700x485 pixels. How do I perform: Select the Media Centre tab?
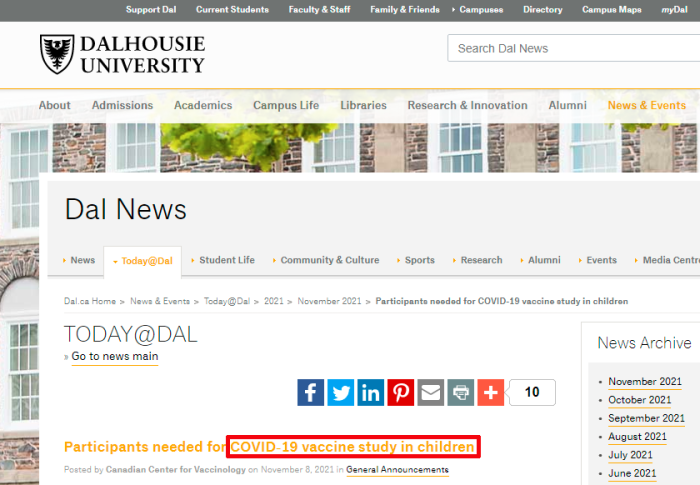click(667, 260)
